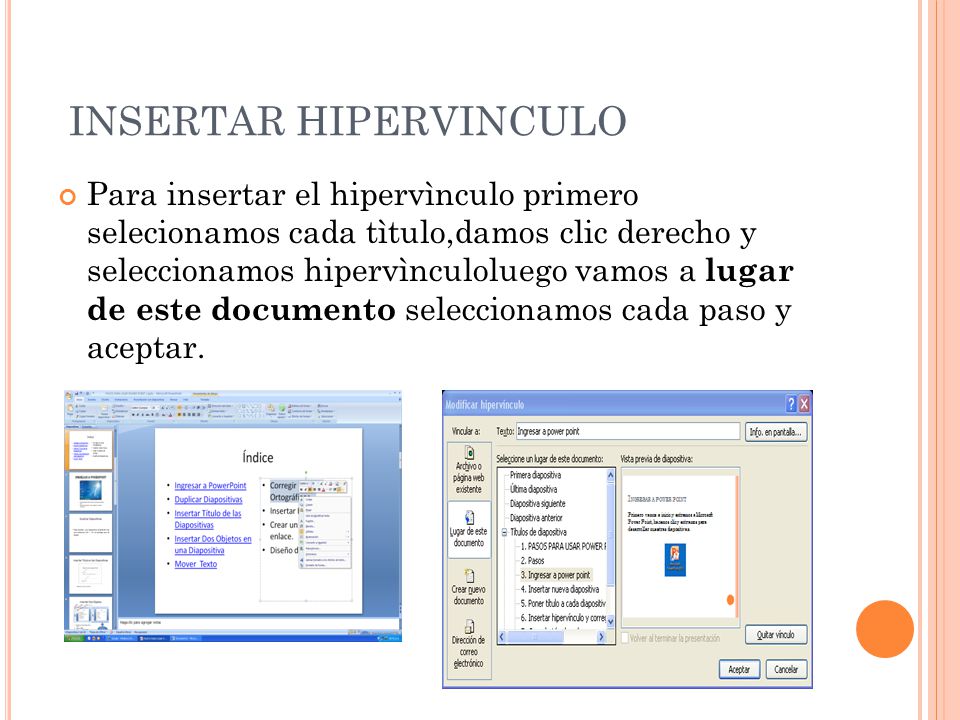
Task: Select Diapositiva anterior in the list
Action: tap(536, 517)
